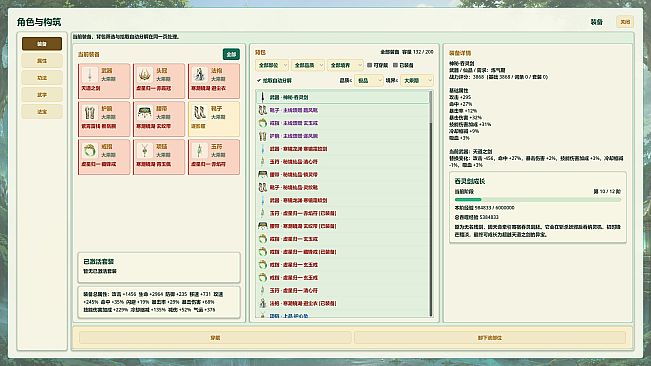Viewport: 651px width, 366px height.
Task: Select the necklace (项链) equipment icon
Action: [144, 151]
